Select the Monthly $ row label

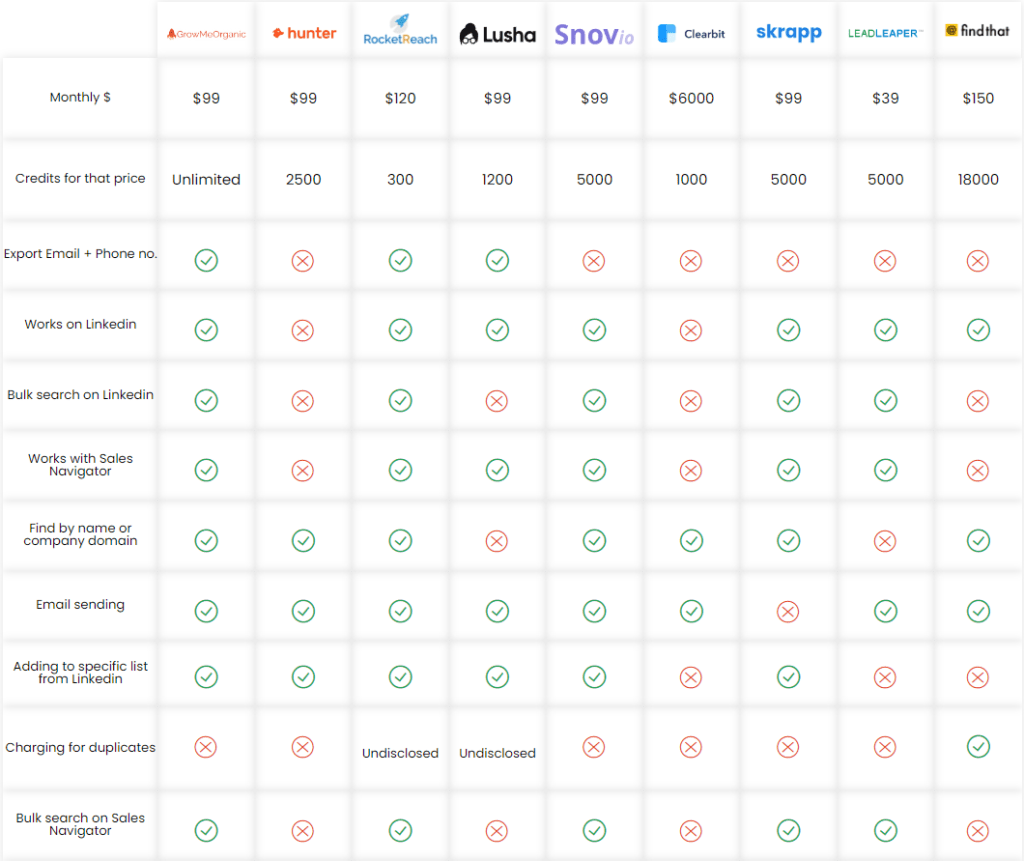pos(80,97)
